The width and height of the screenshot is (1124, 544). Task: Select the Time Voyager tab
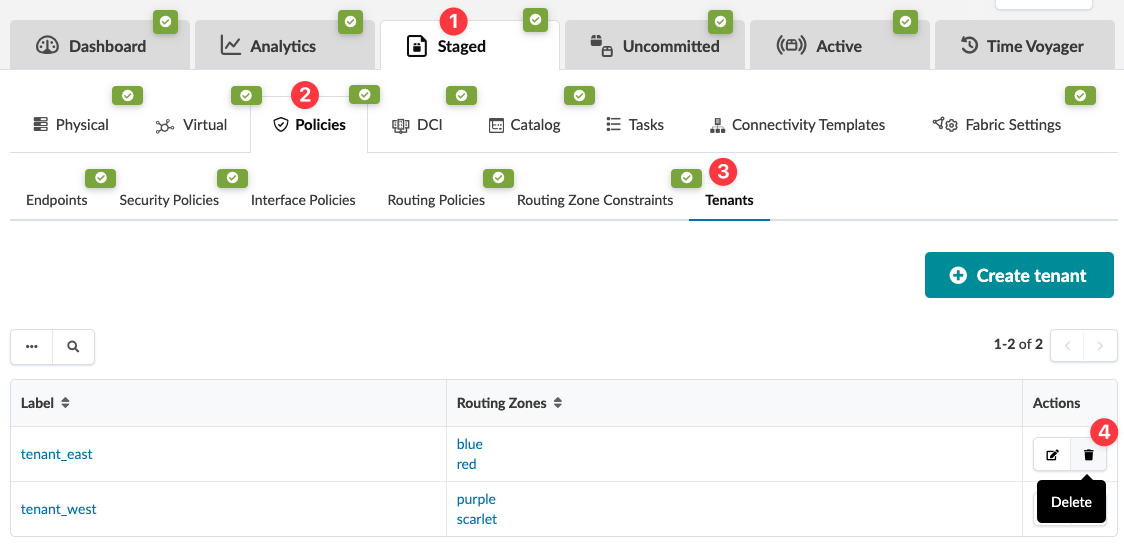pos(1022,46)
